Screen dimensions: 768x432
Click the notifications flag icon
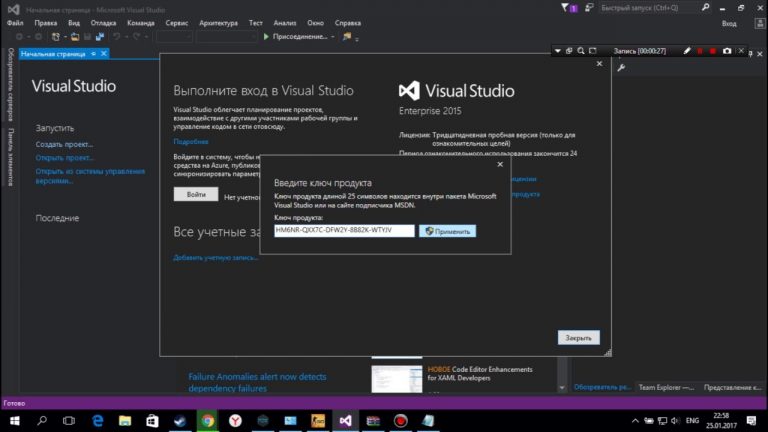coord(568,8)
